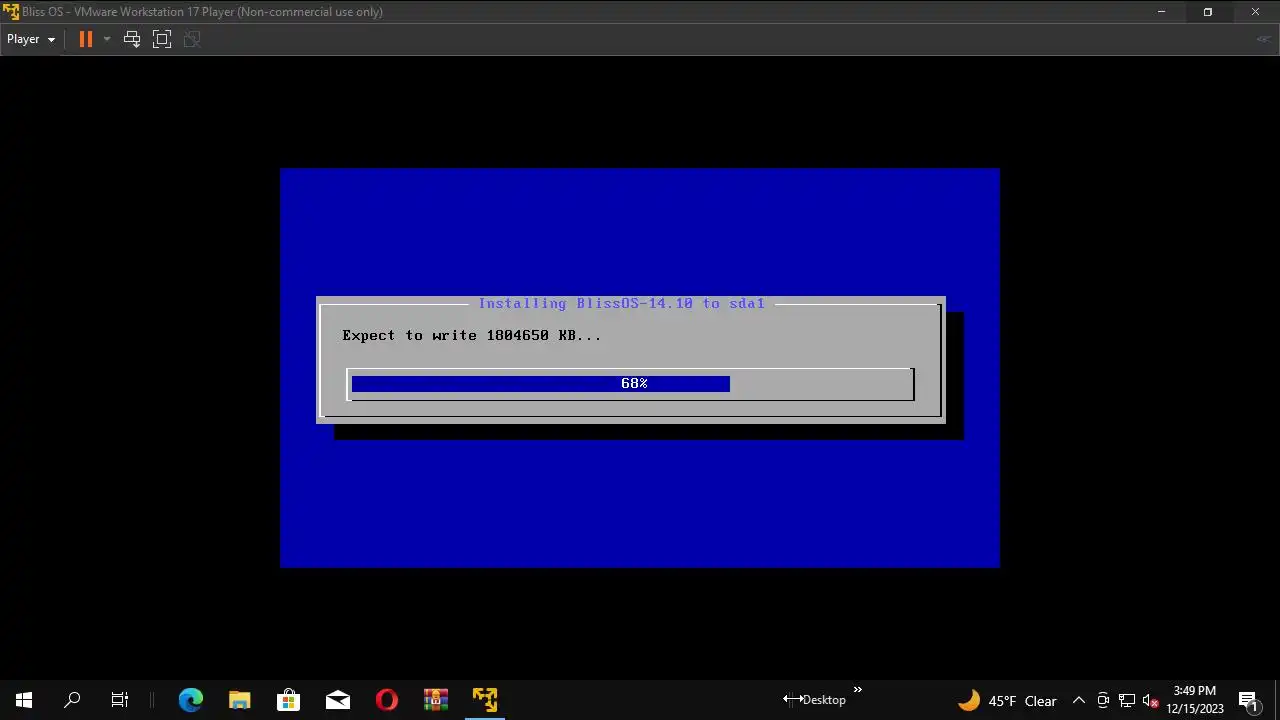Click the greyed-out Unity mode icon
Screen dimensions: 1280x720
pyautogui.click(x=192, y=39)
